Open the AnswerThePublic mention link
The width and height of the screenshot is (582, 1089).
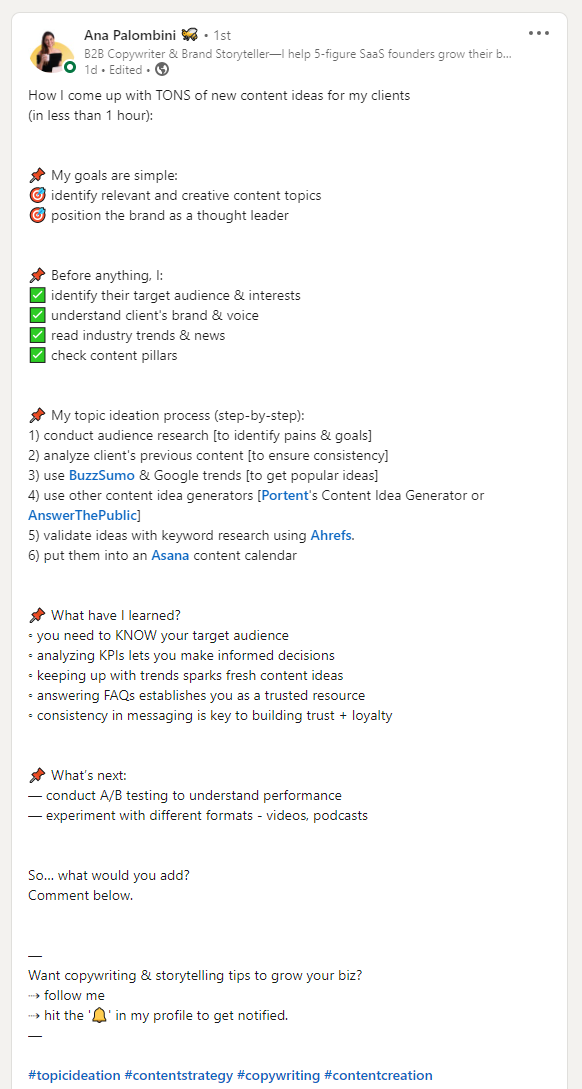pos(83,515)
